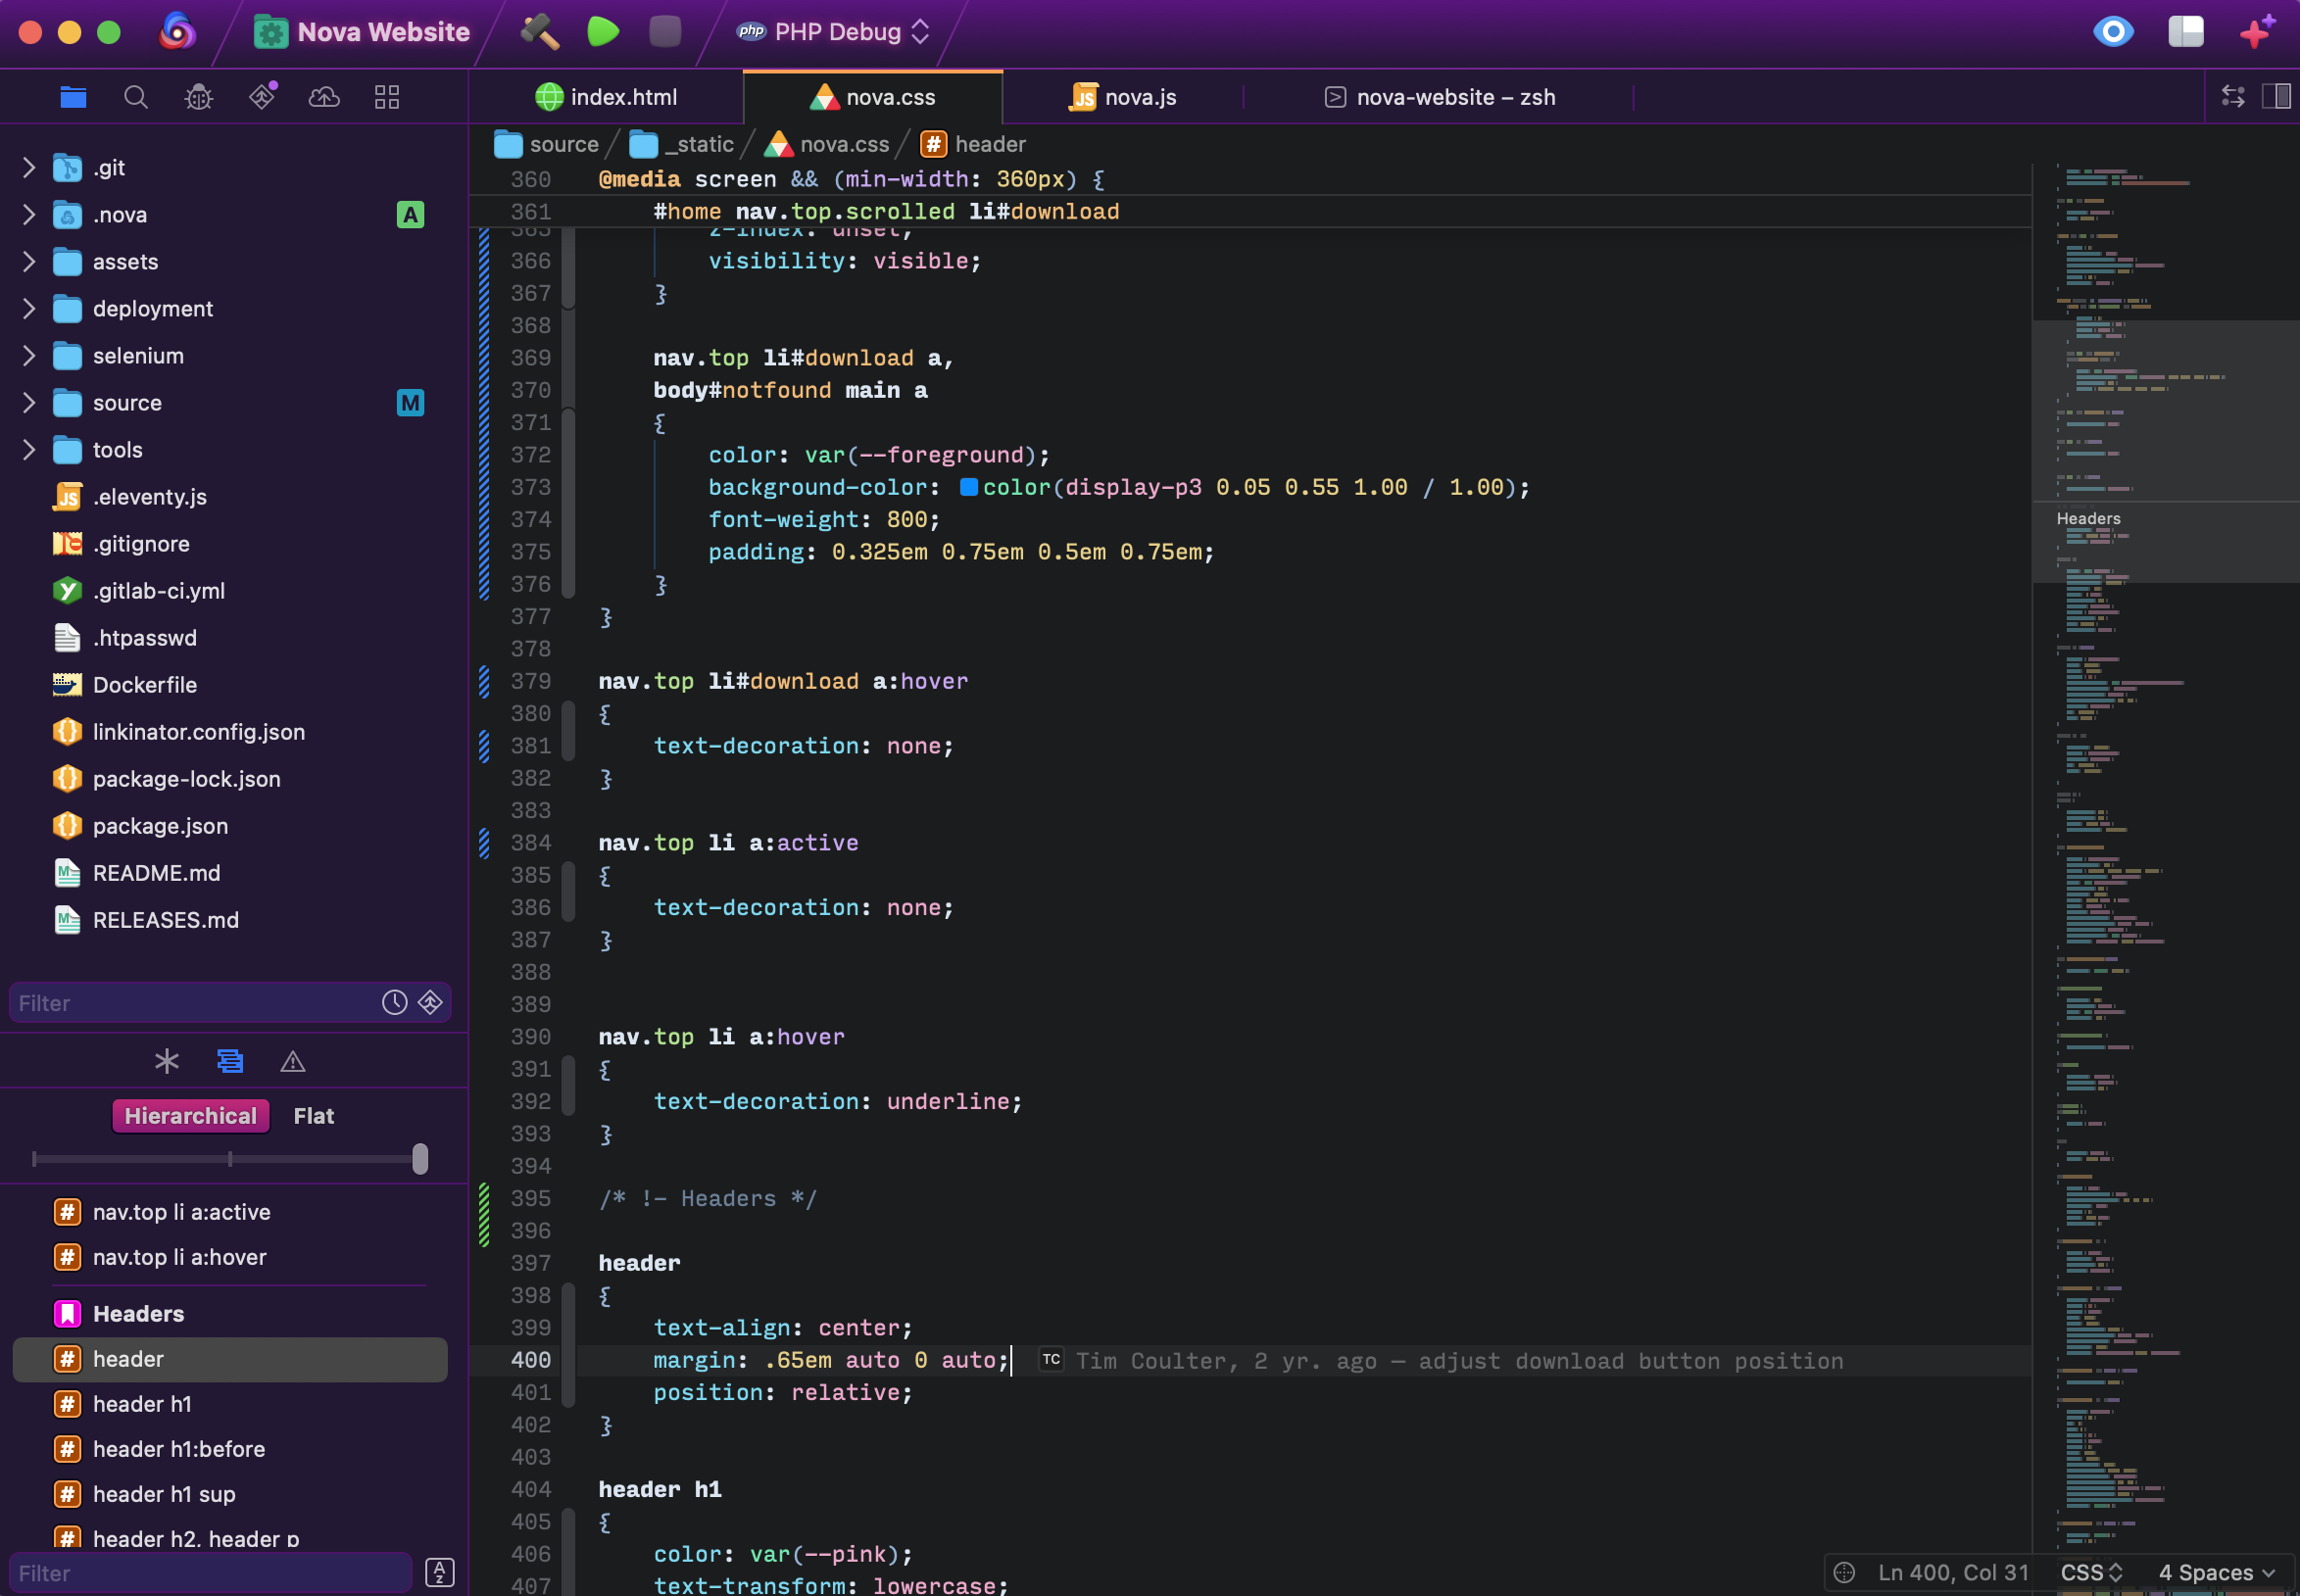Click the cloud upload sidebar icon
Screen dimensions: 2300x1596
pos(324,96)
